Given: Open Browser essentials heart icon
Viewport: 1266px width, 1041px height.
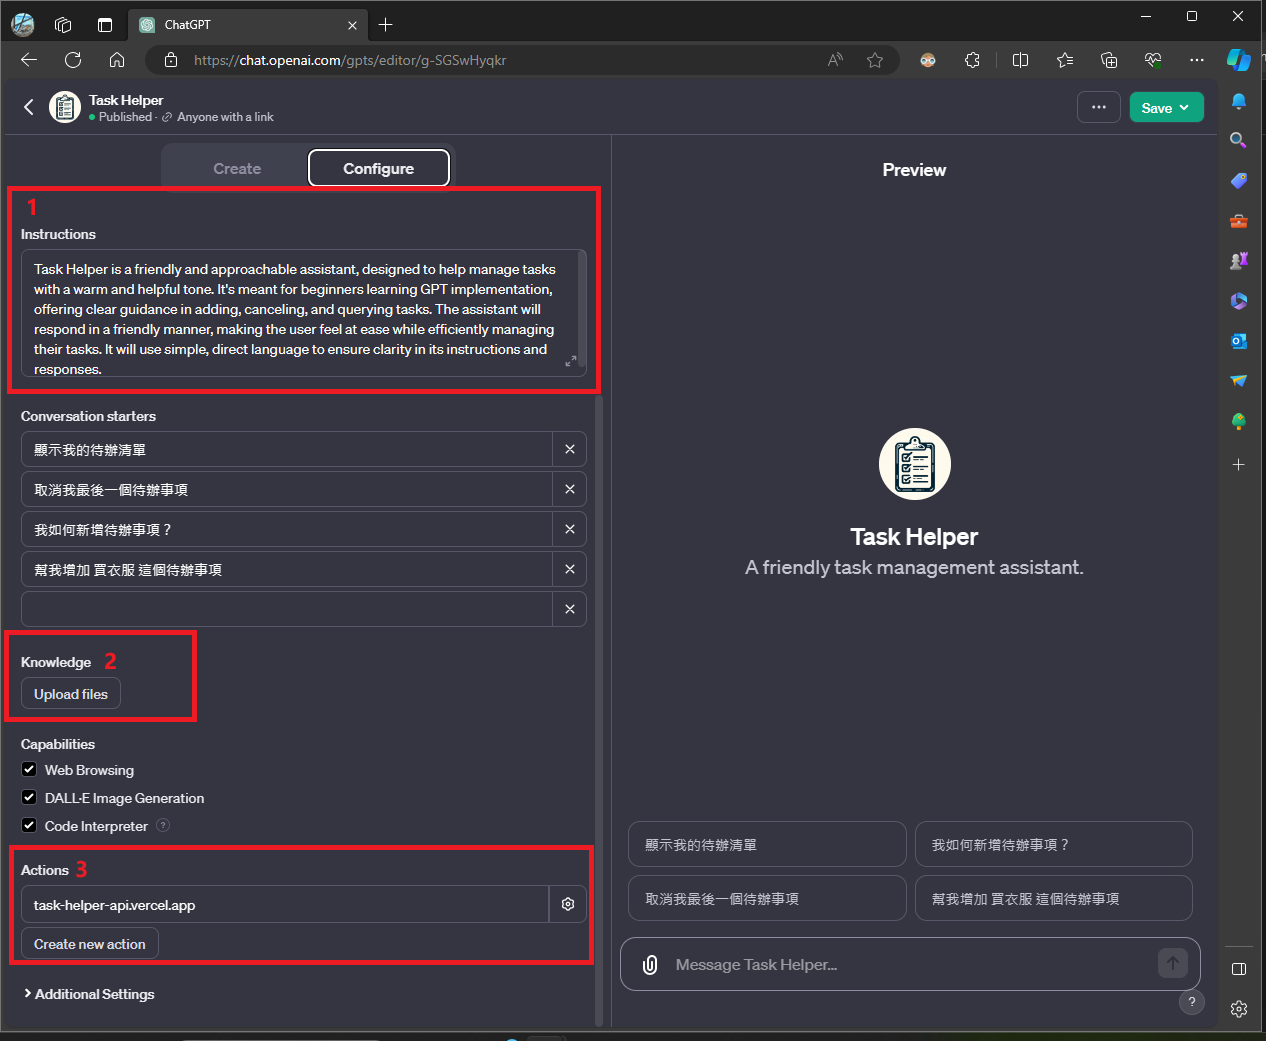Looking at the screenshot, I should tap(1153, 60).
